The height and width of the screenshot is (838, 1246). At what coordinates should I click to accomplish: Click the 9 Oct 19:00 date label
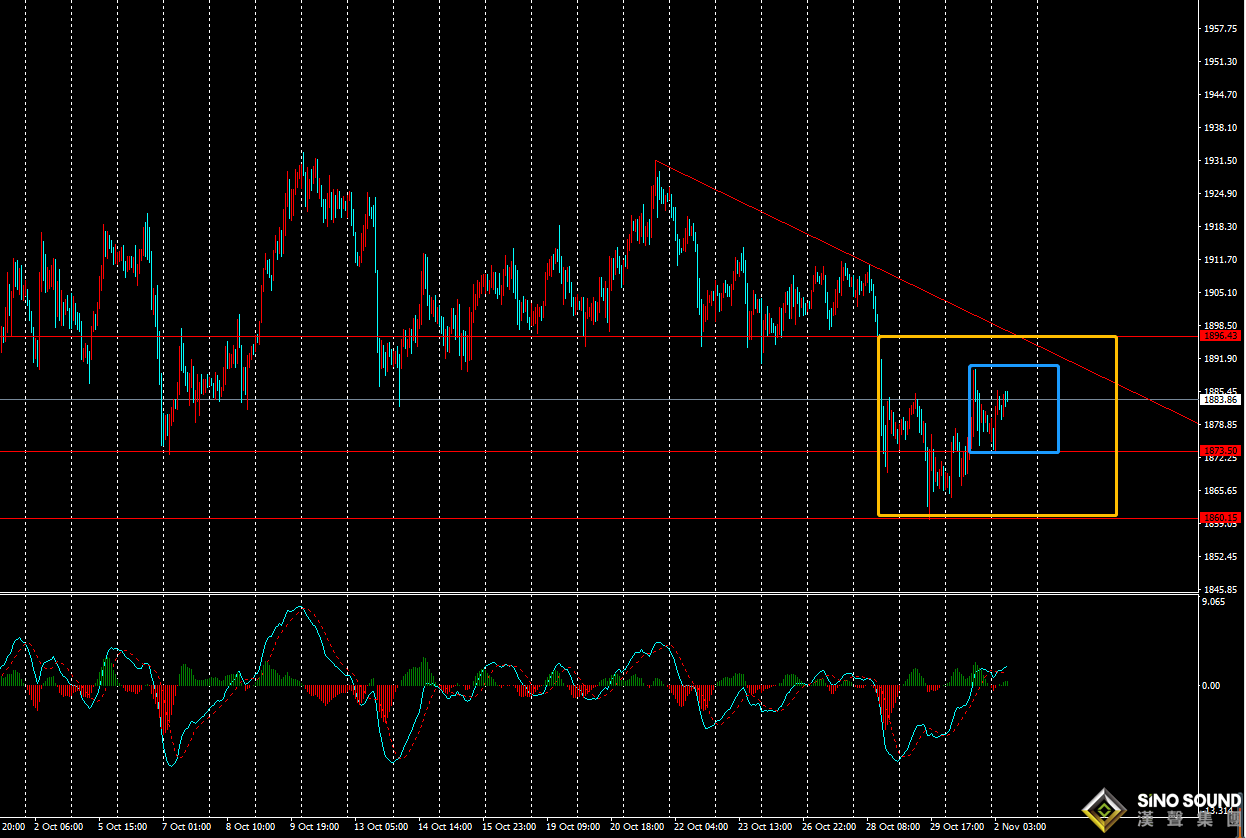[315, 827]
